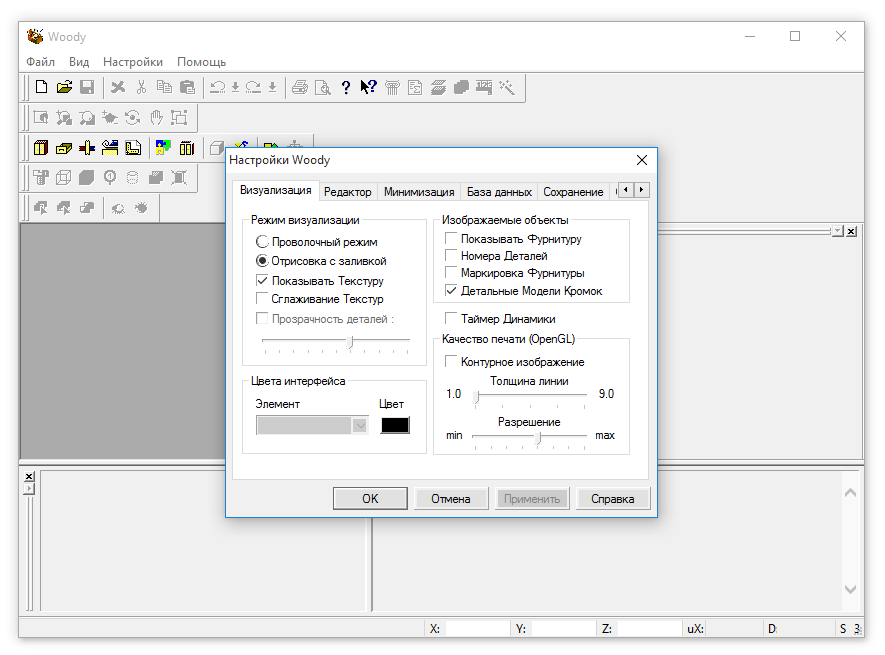This screenshot has height=655, width=885.
Task: Switch to the Сохранение tab
Action: [573, 192]
